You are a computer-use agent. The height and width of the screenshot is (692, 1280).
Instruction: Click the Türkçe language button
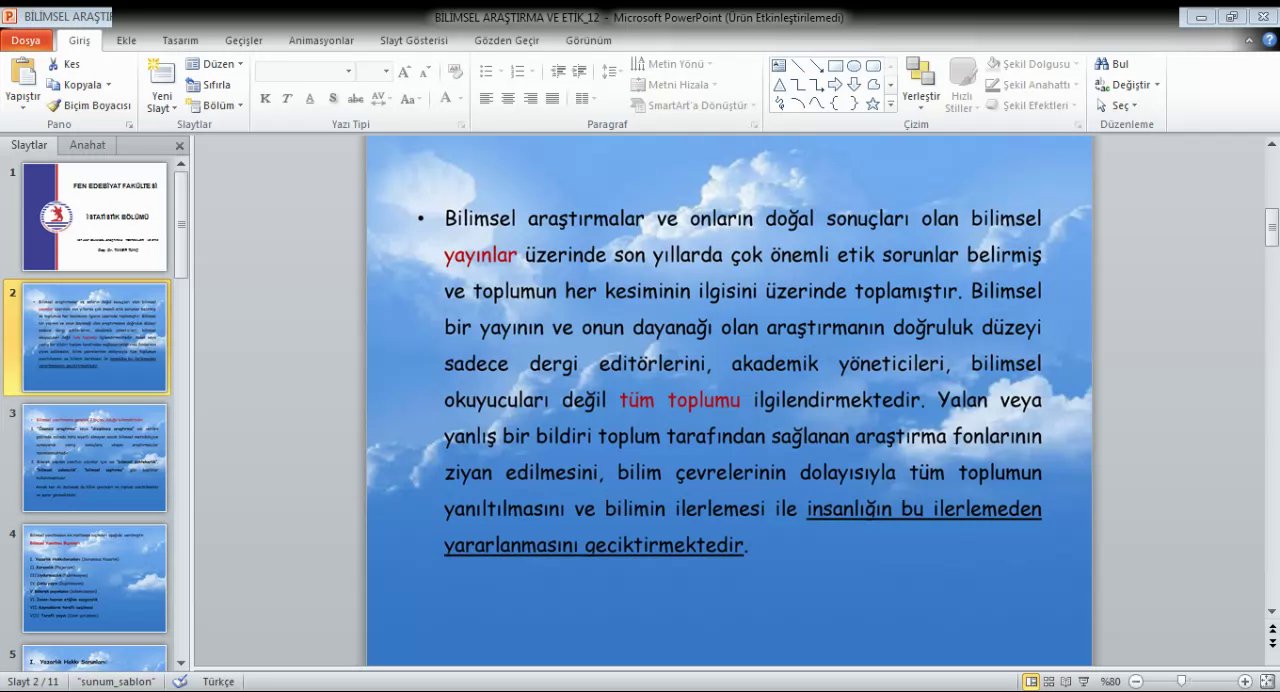[x=218, y=681]
